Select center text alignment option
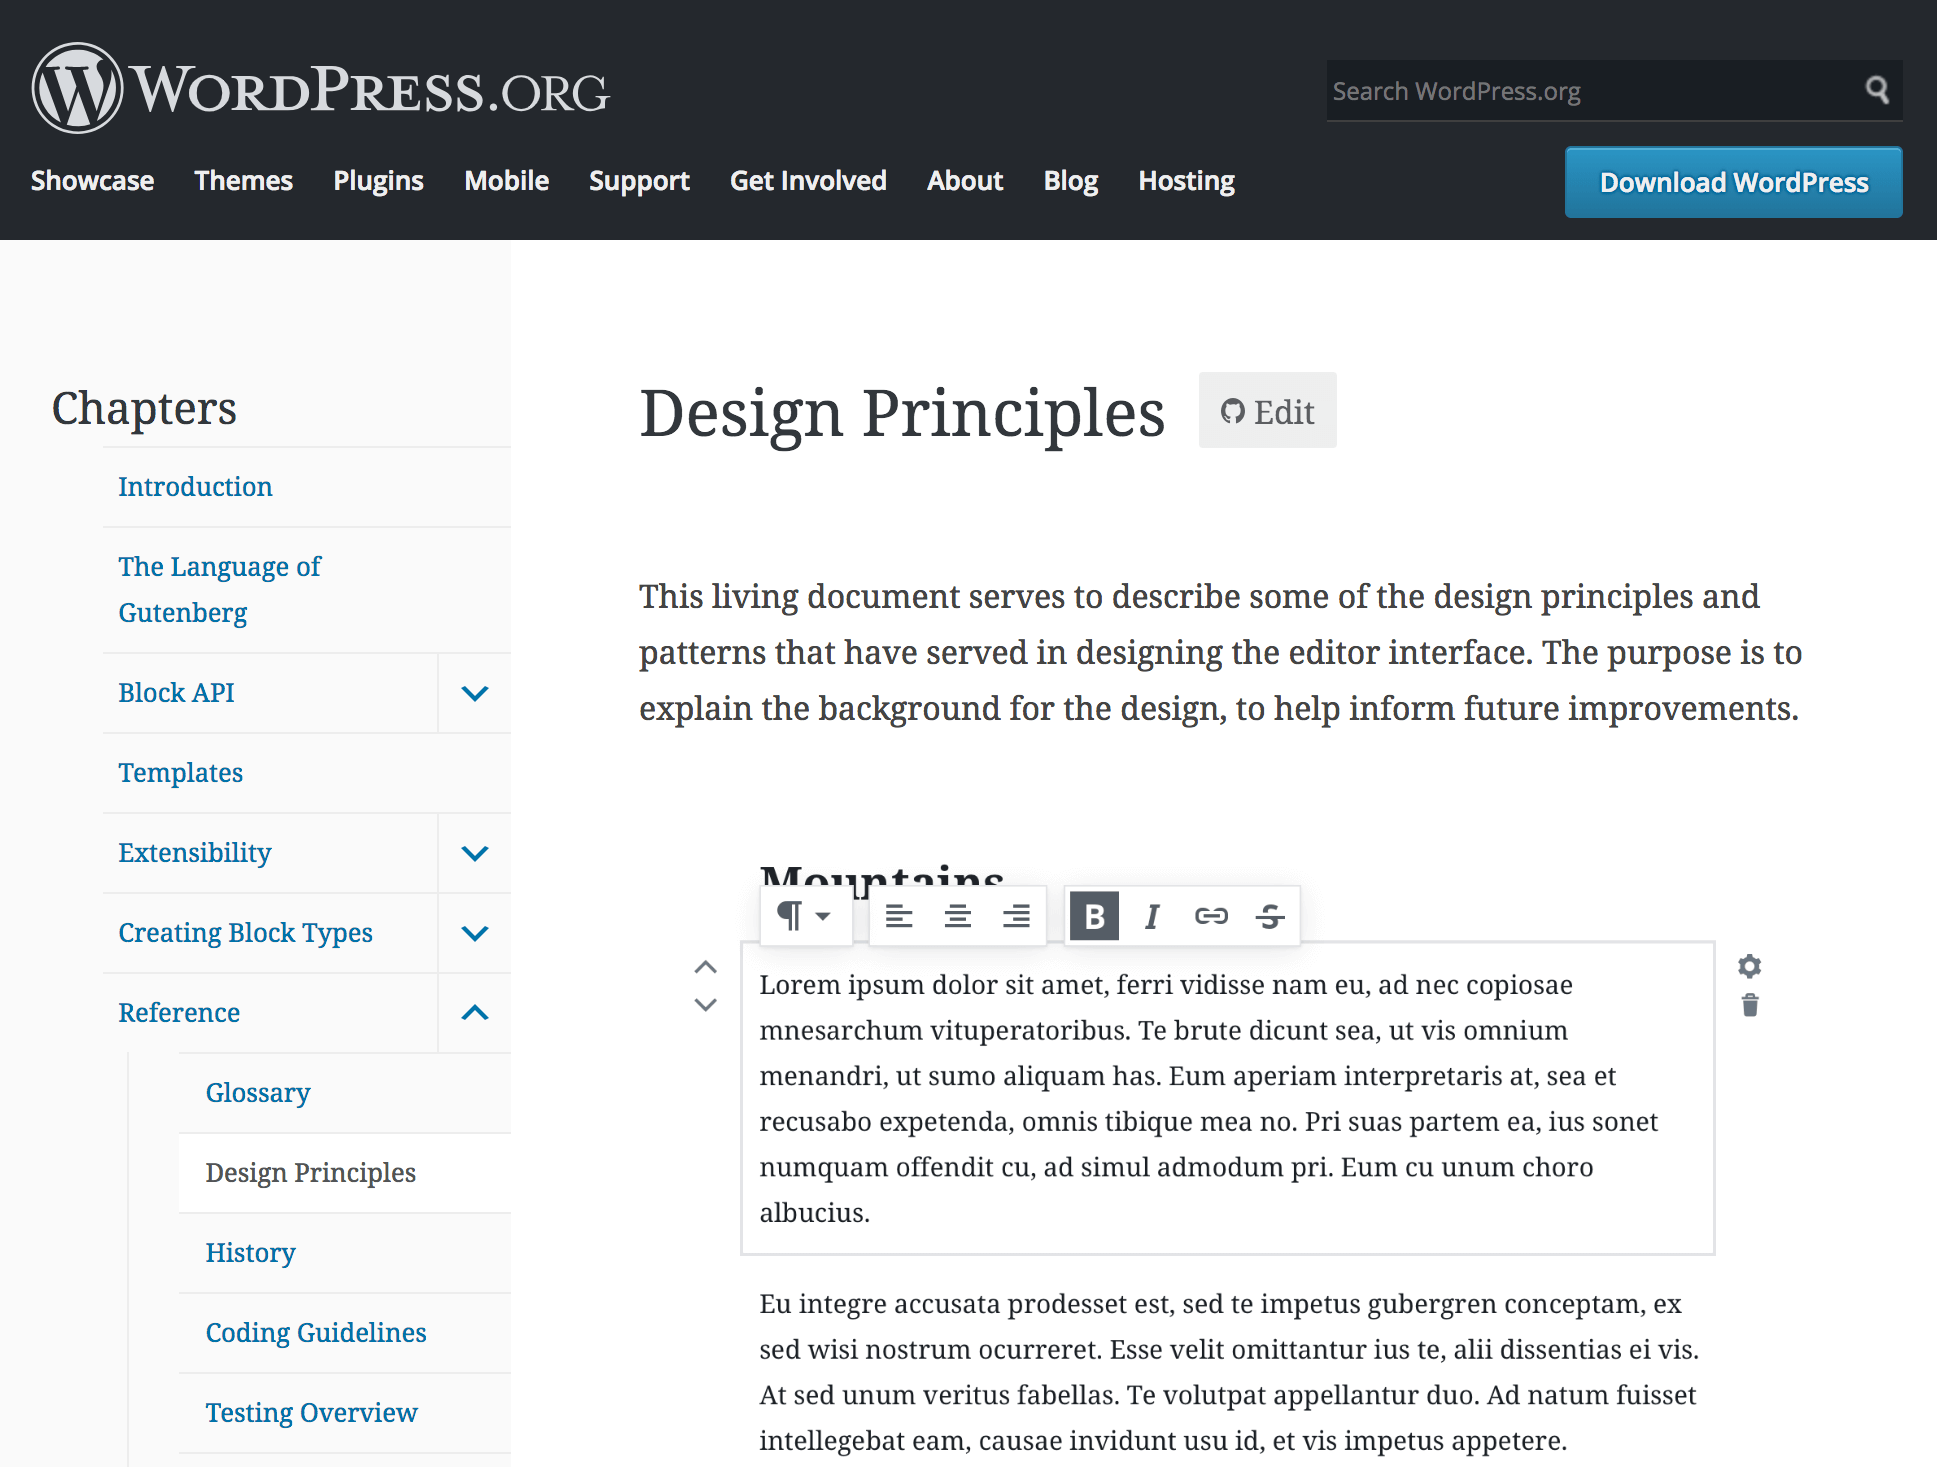Image resolution: width=1937 pixels, height=1467 pixels. tap(957, 915)
